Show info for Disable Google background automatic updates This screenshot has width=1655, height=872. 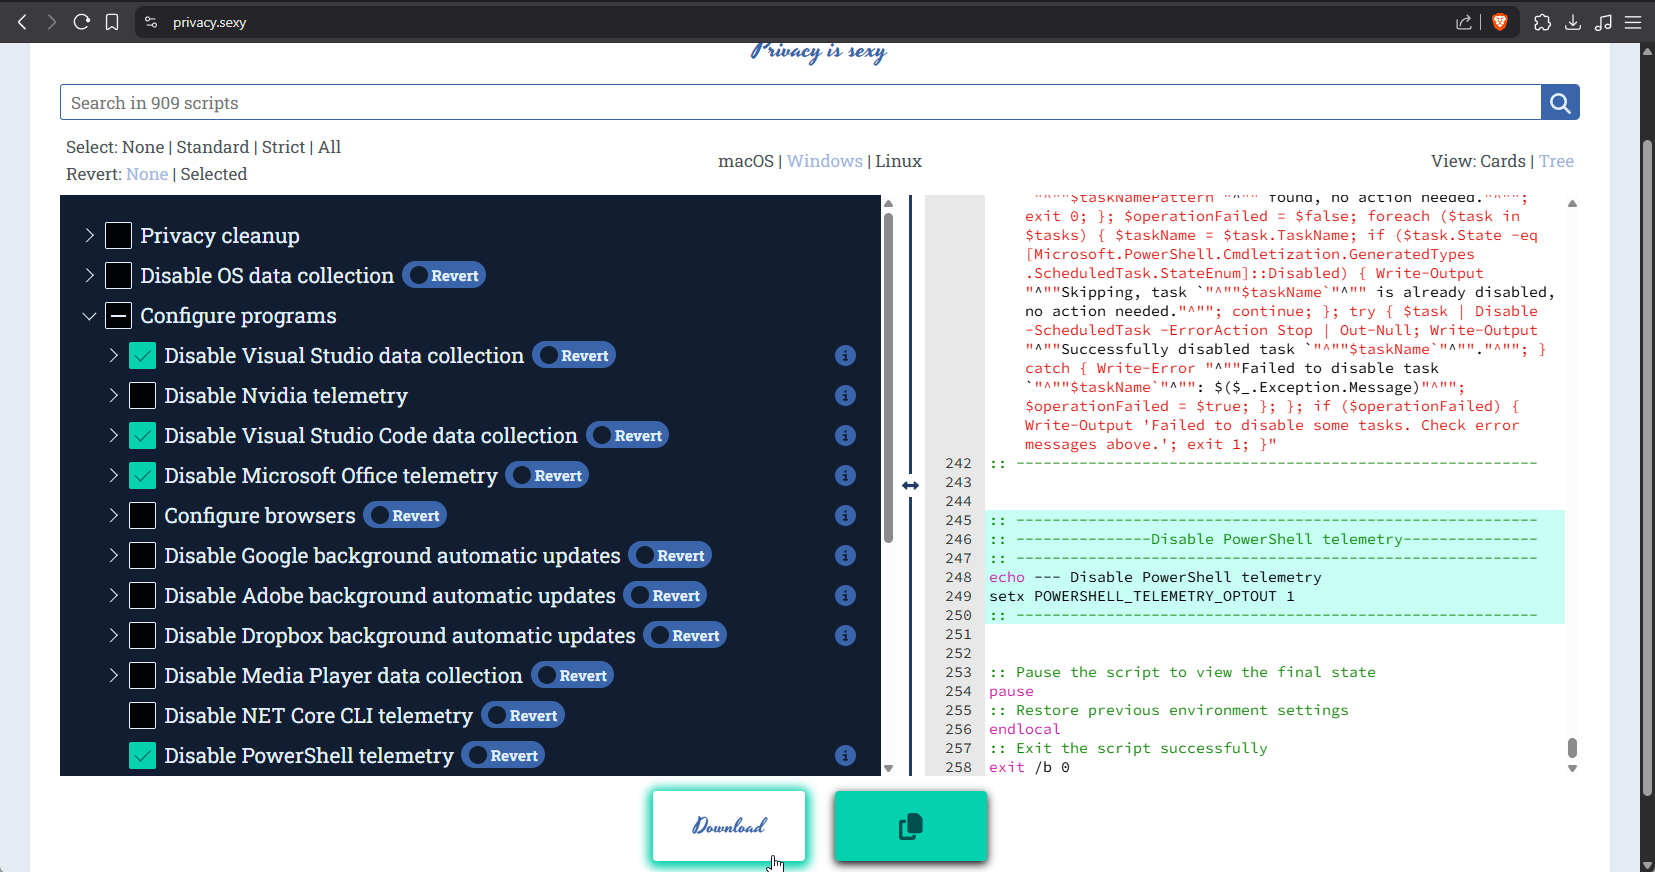[845, 556]
